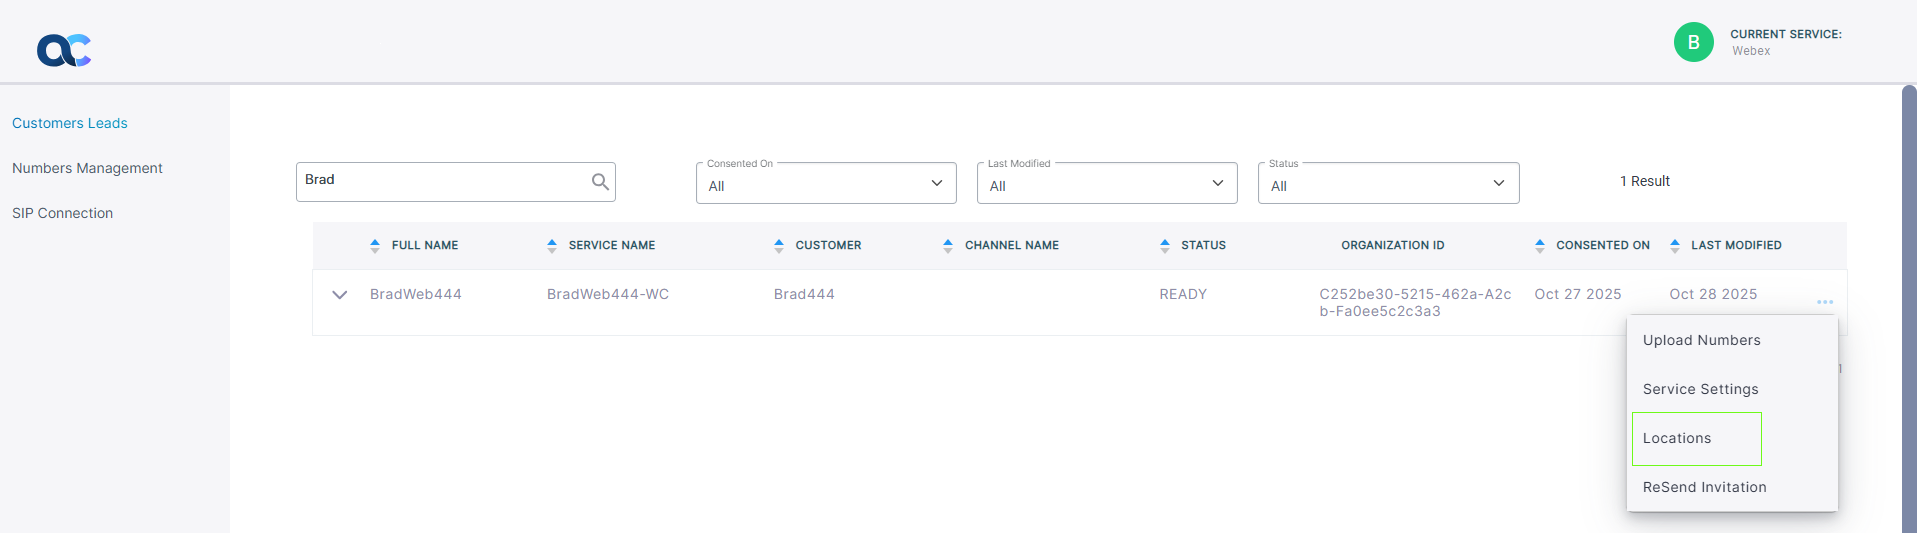
Task: Click the three-dots row actions icon
Action: 1824,302
